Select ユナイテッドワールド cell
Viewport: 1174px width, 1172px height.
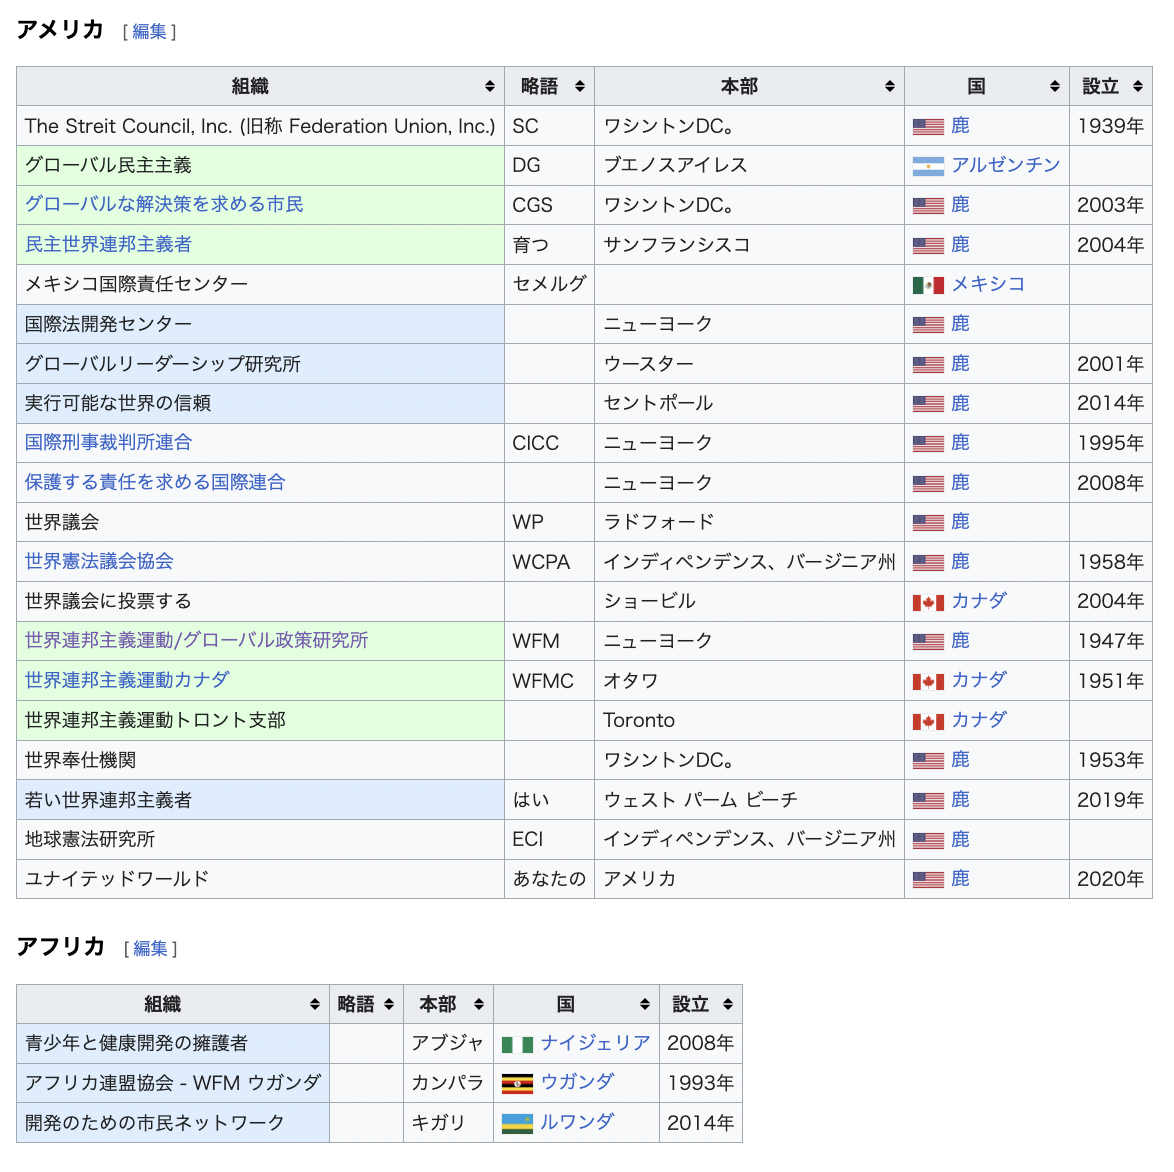click(261, 879)
